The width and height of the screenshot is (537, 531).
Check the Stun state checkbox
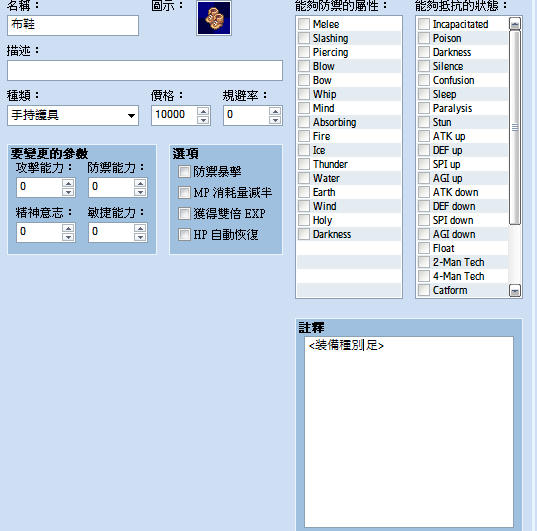(424, 122)
